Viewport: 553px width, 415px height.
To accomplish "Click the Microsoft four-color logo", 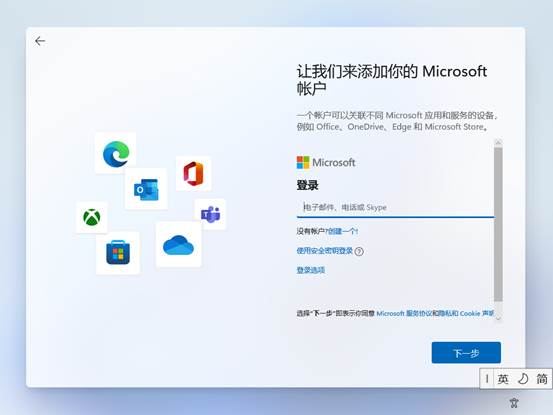I will point(303,163).
